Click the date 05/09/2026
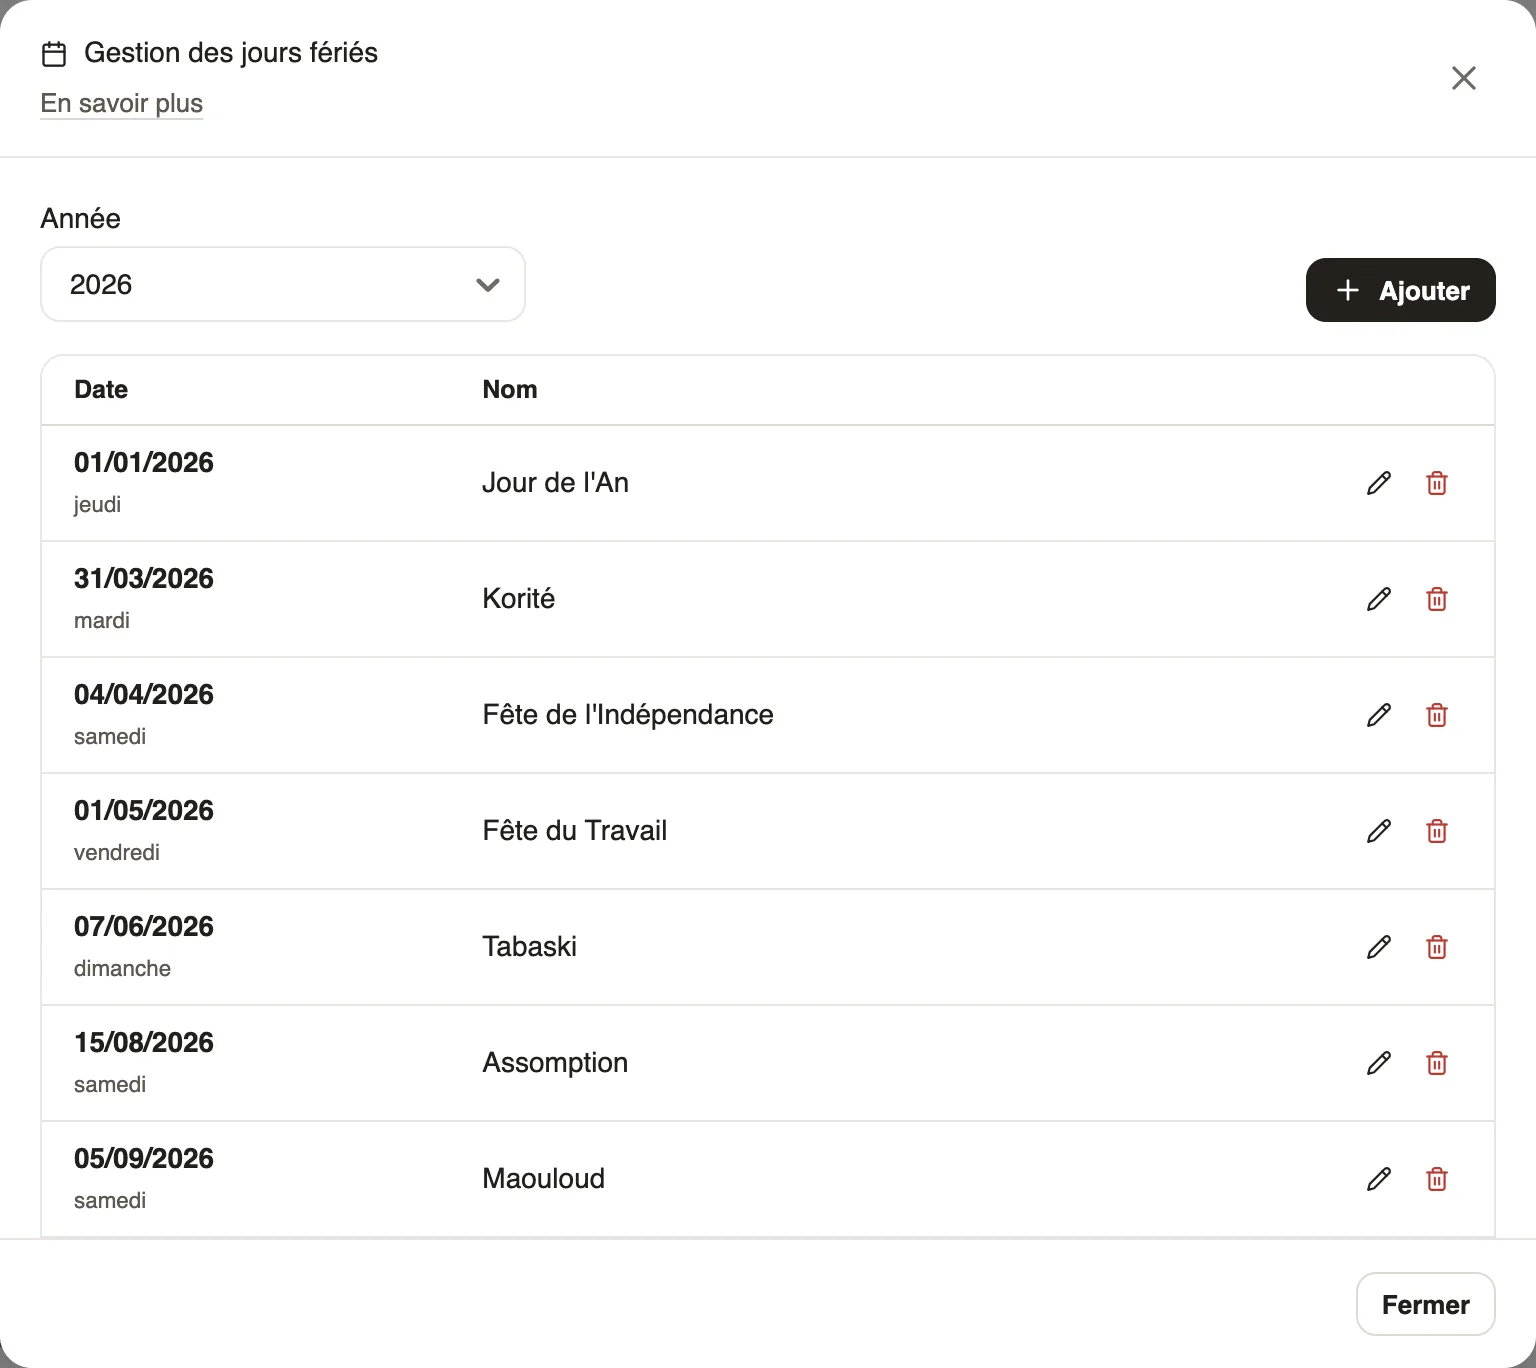 [144, 1158]
